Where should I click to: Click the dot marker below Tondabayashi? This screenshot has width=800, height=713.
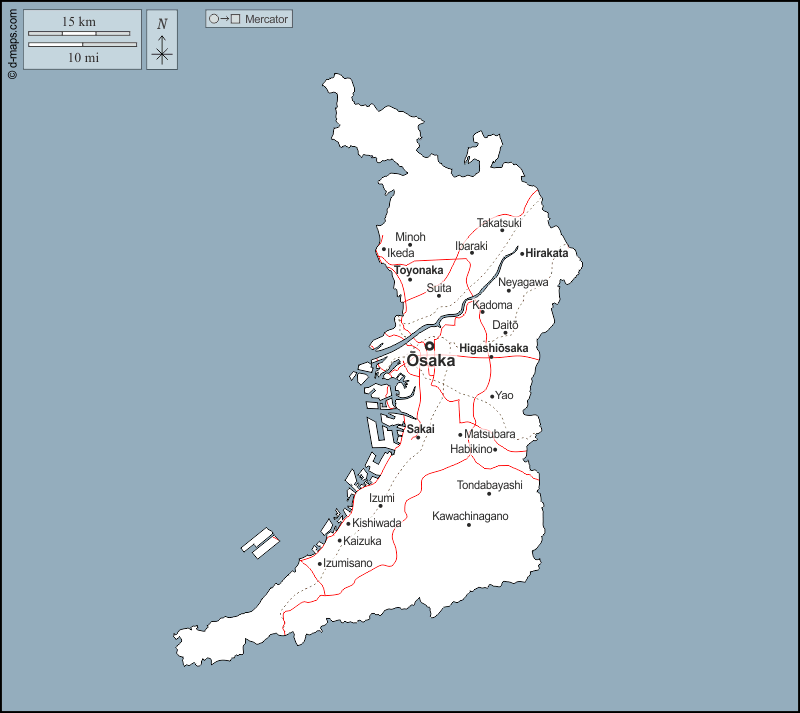(x=489, y=494)
